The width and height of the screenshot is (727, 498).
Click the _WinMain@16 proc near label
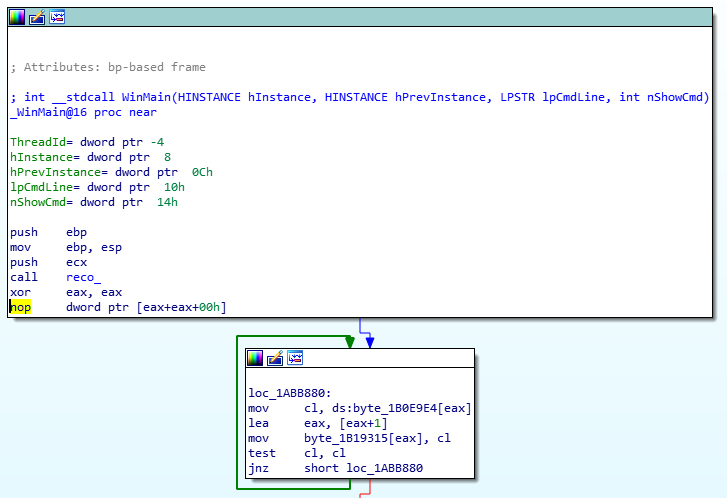pos(83,112)
